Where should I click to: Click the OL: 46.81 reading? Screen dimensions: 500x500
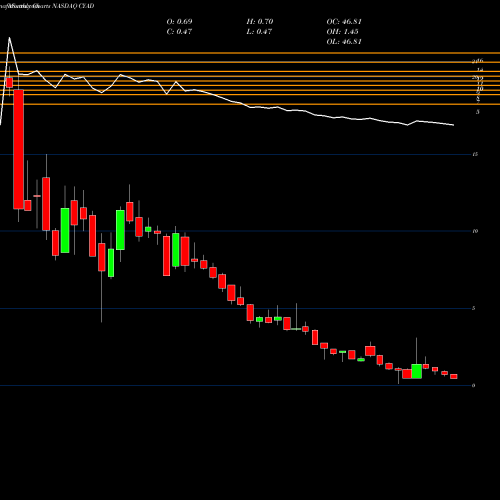344,42
